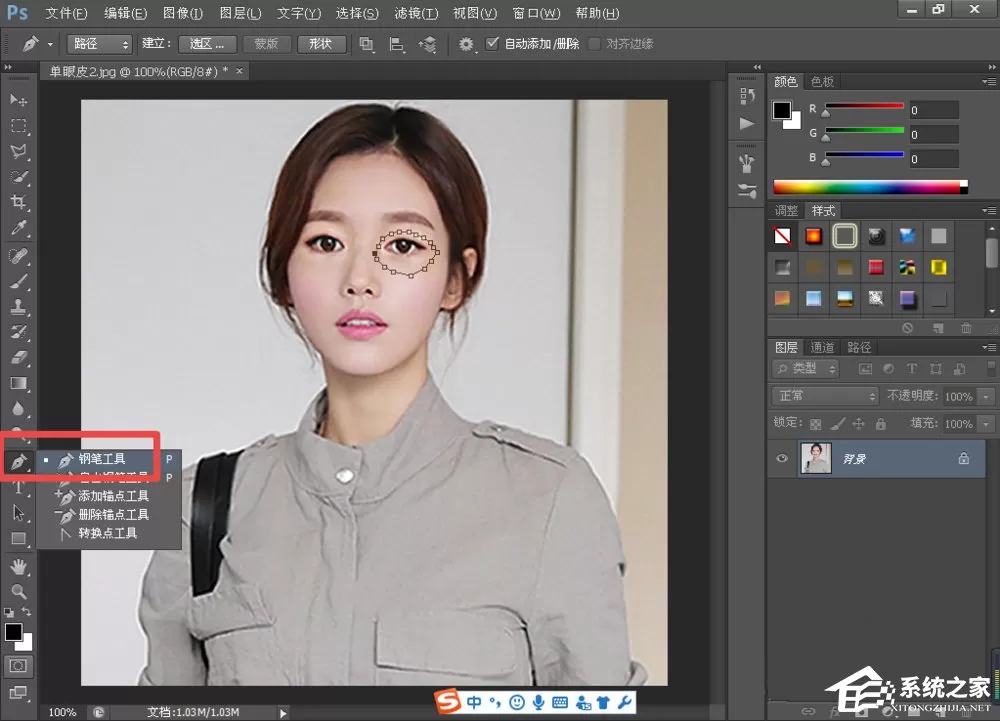Toggle Quick Mask mode icon
This screenshot has height=721, width=1000.
click(18, 666)
